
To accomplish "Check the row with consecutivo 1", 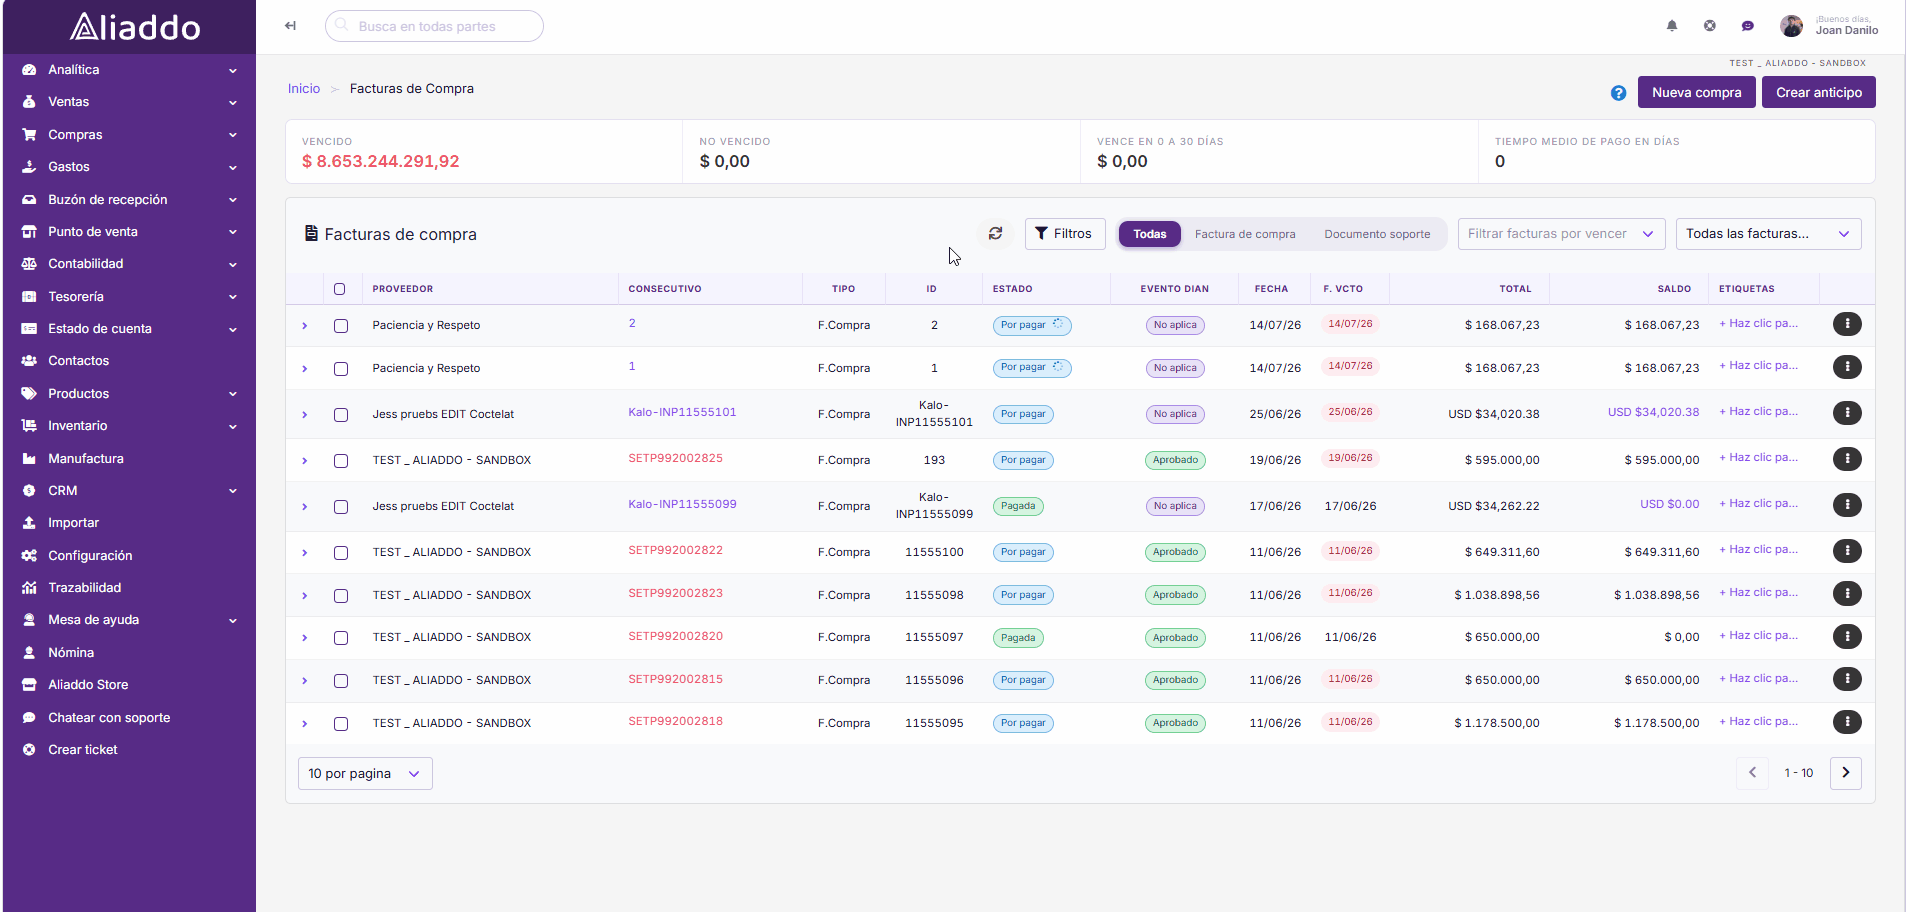I will pyautogui.click(x=341, y=369).
